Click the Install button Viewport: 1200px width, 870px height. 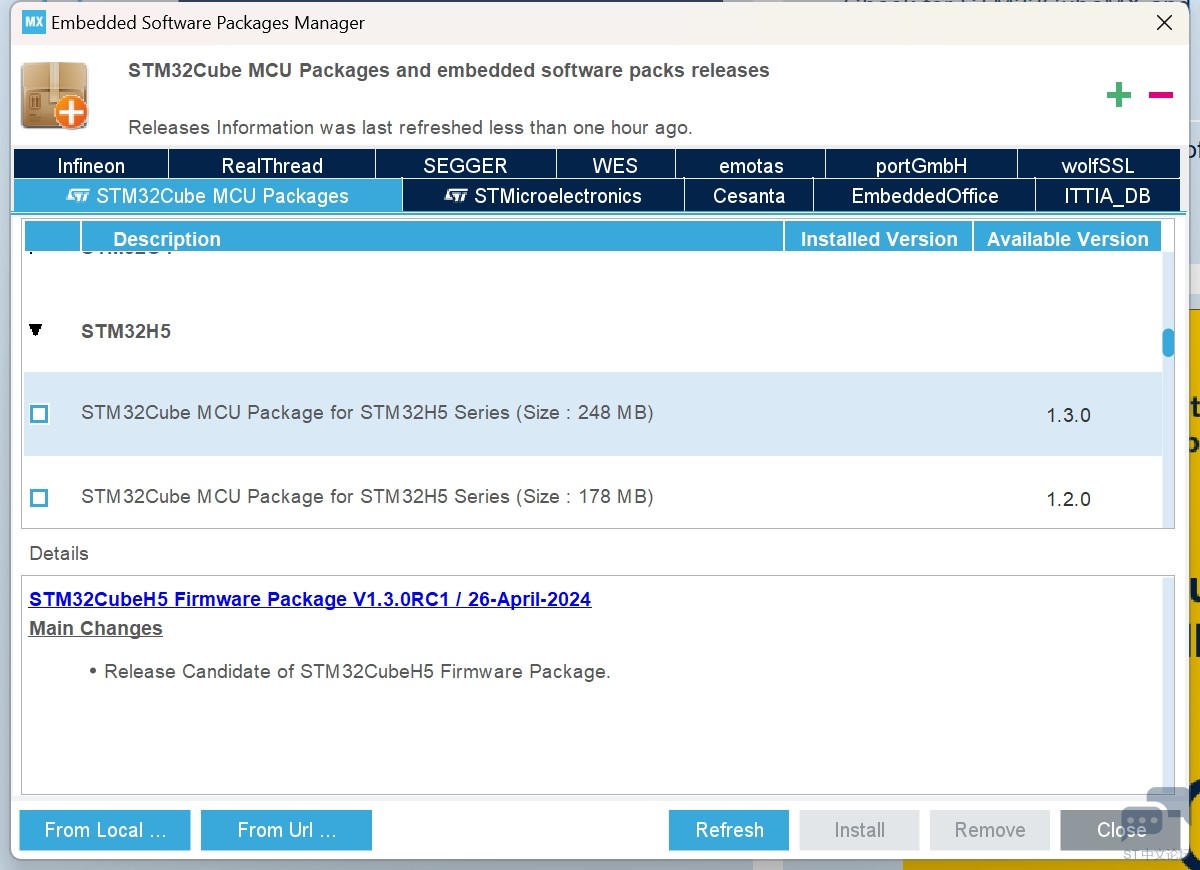[859, 830]
